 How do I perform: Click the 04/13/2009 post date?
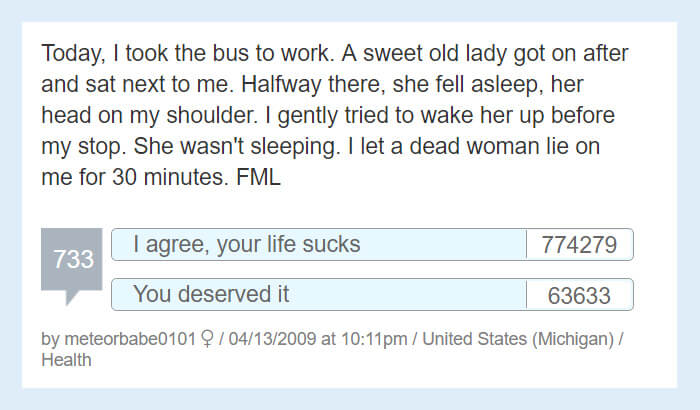click(x=272, y=339)
